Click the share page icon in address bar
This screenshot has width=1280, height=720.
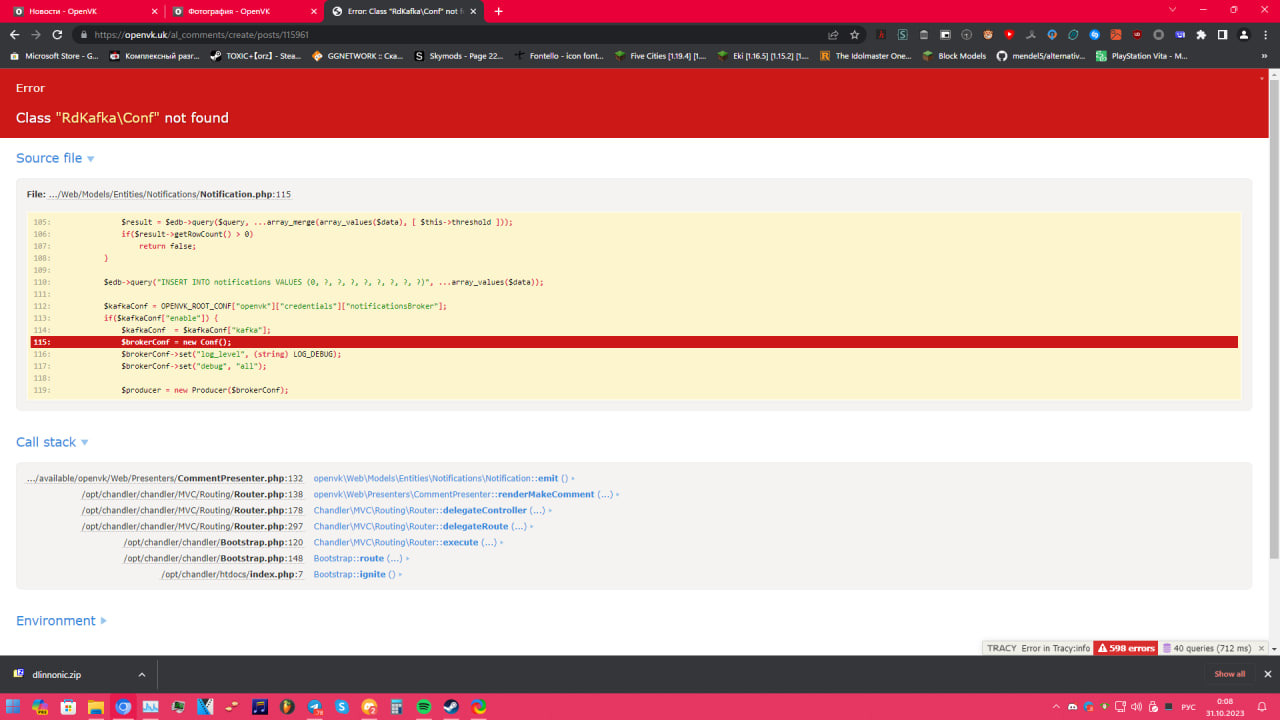[x=833, y=34]
